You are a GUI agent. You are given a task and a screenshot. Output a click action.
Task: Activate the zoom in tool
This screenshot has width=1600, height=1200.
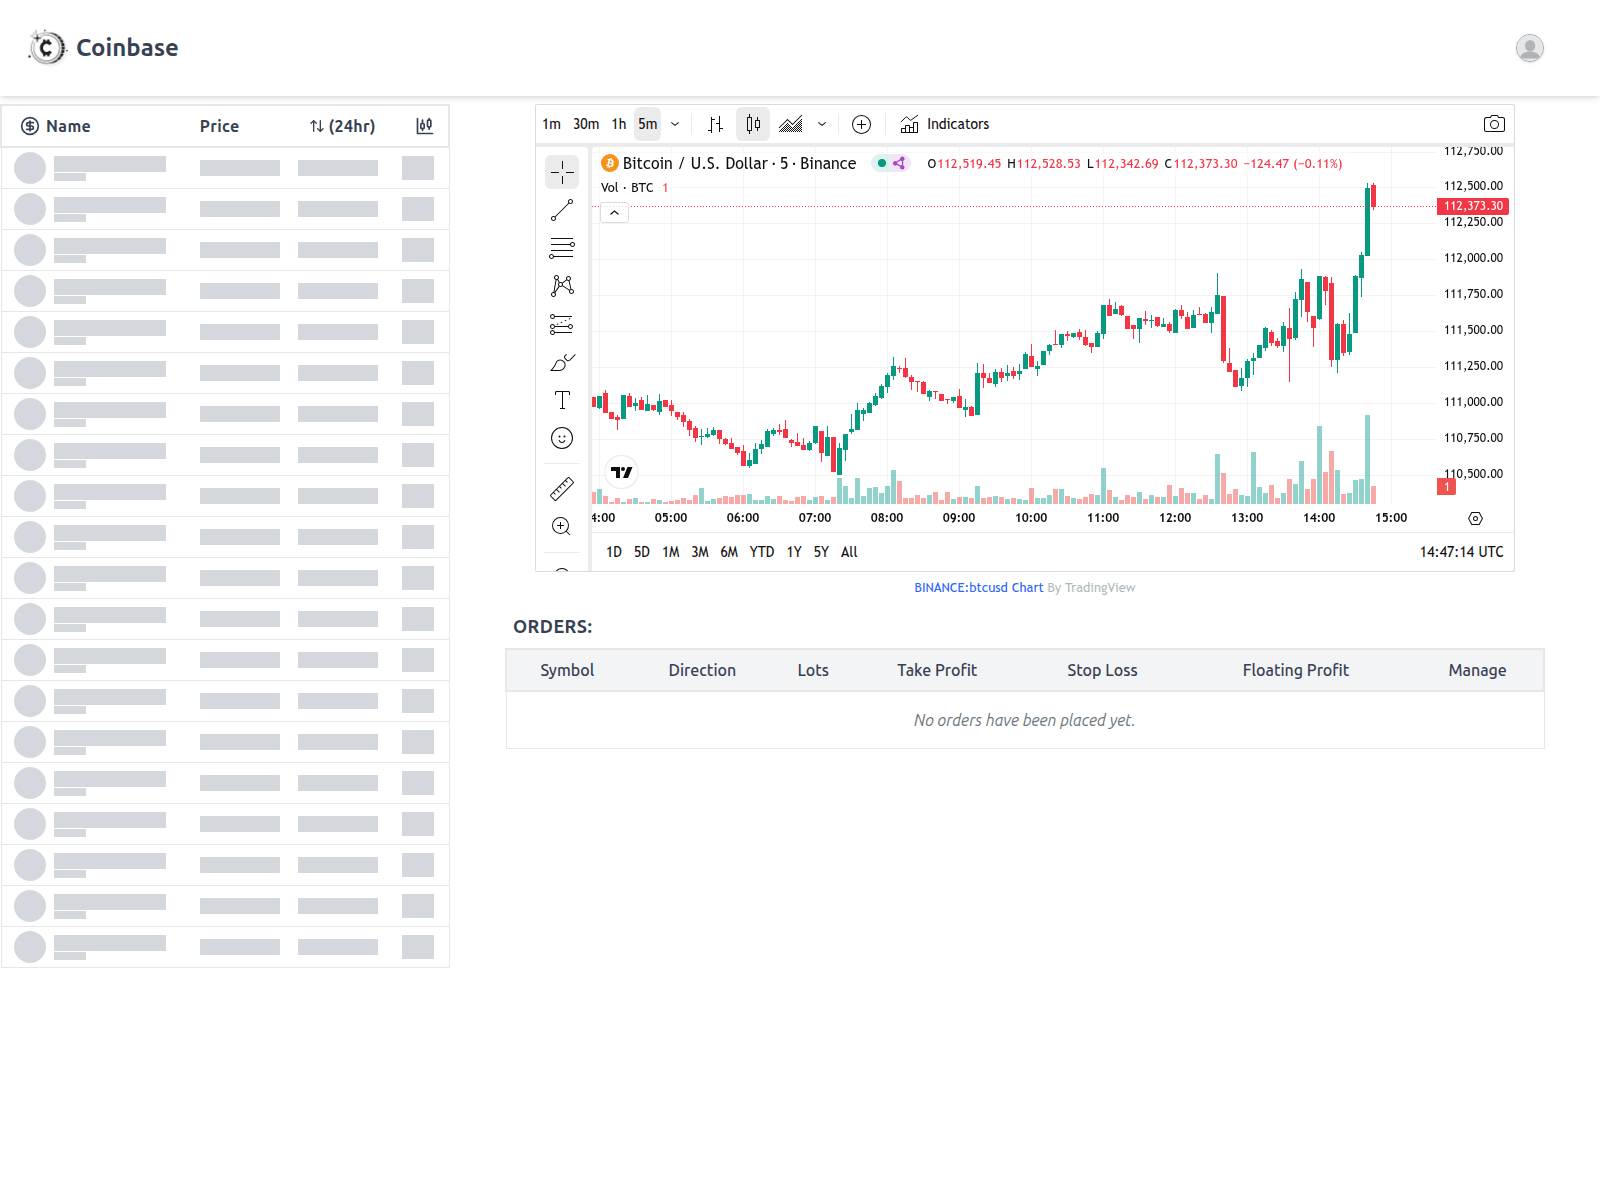[562, 526]
